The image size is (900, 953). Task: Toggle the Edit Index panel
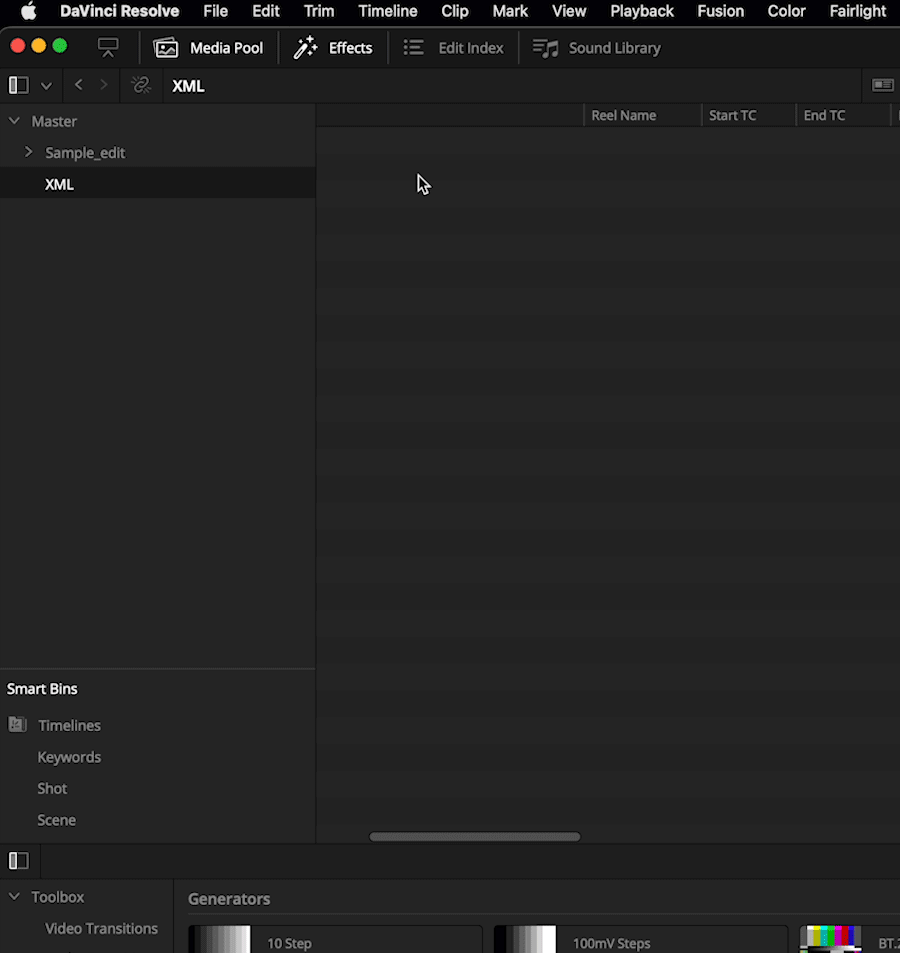(453, 48)
